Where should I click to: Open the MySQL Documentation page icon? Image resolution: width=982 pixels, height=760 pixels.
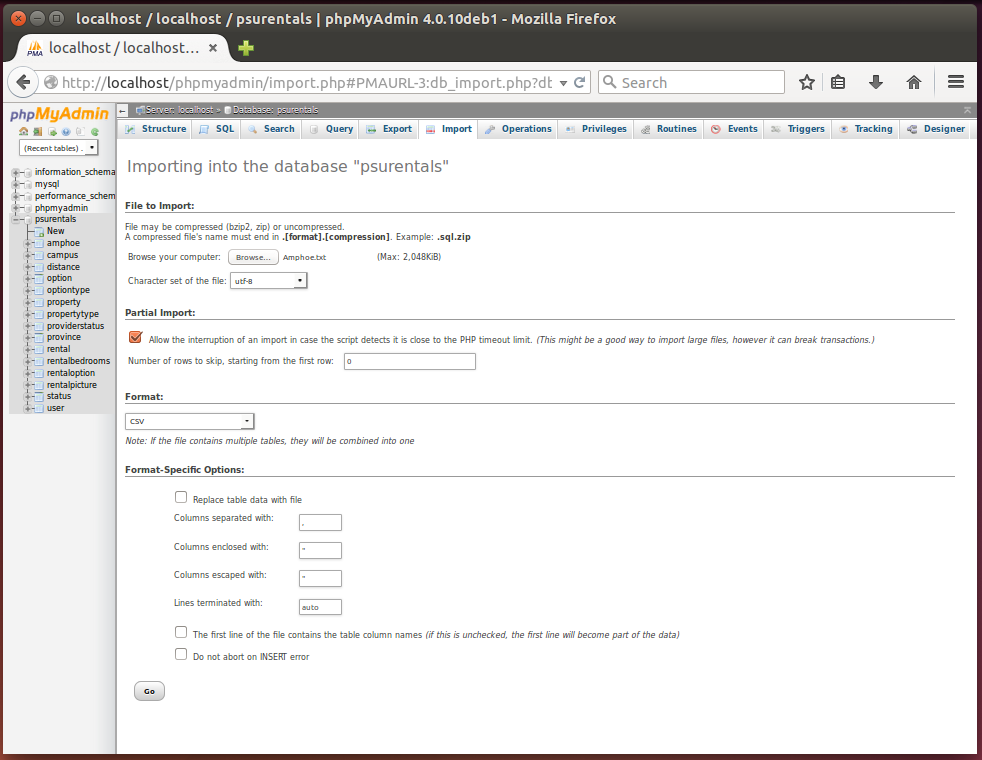point(80,131)
